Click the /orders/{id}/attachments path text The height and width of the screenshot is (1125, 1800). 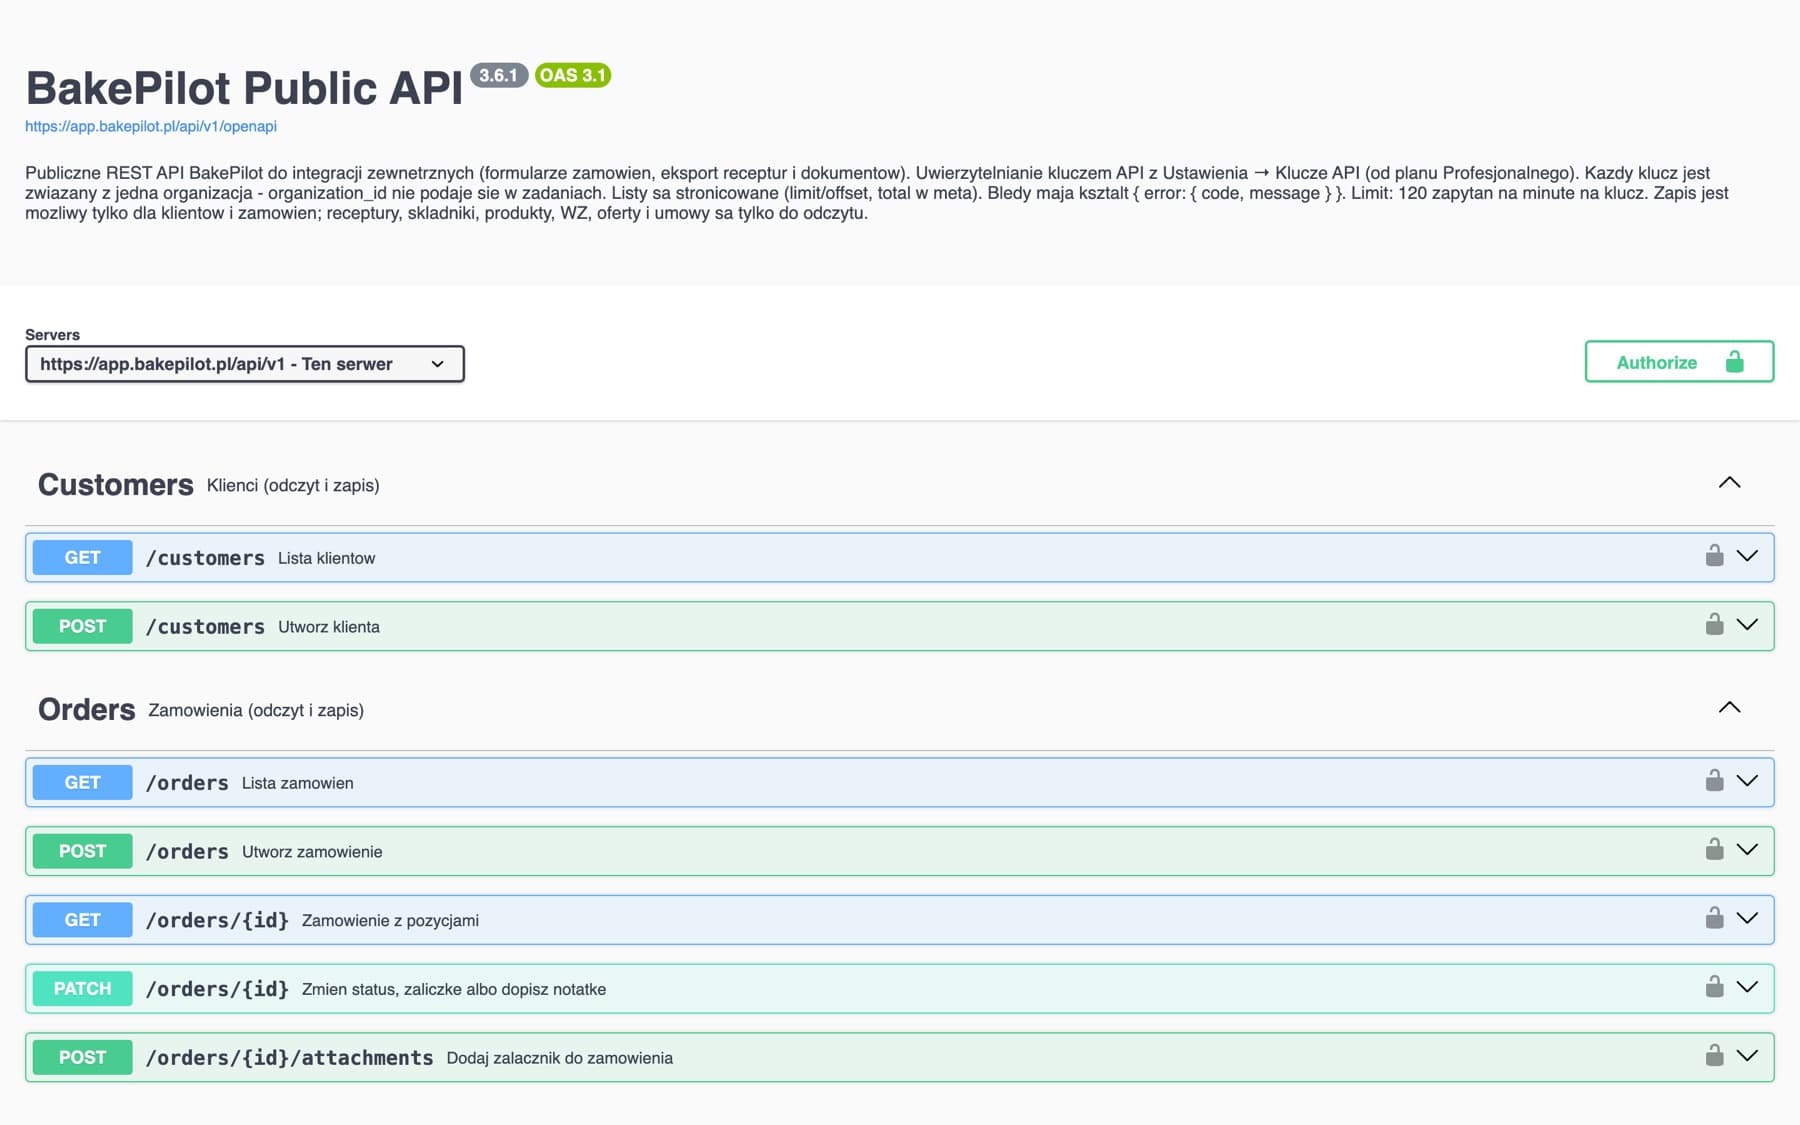tap(289, 1058)
